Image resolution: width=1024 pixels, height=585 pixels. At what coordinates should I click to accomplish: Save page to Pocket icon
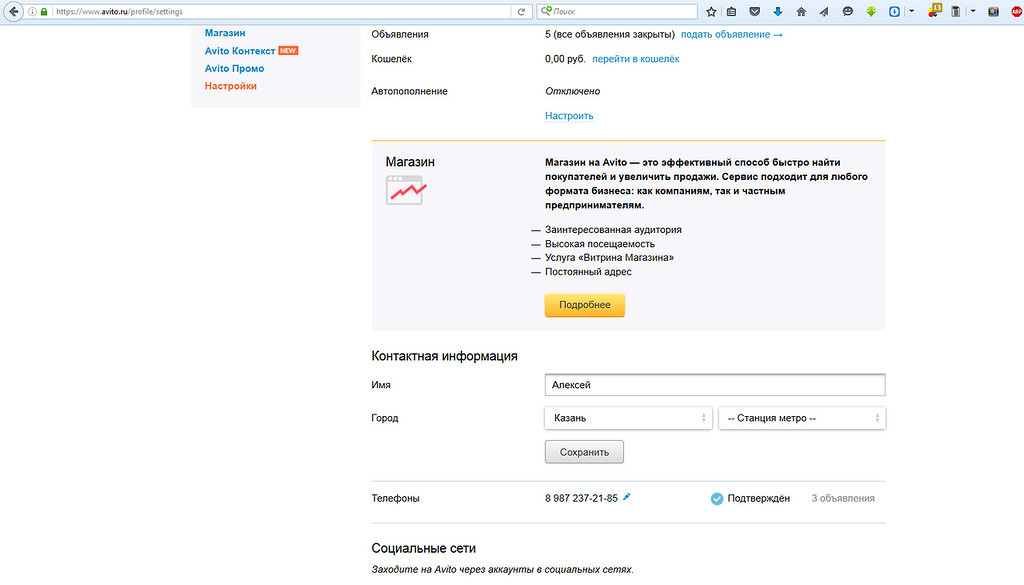(x=754, y=12)
